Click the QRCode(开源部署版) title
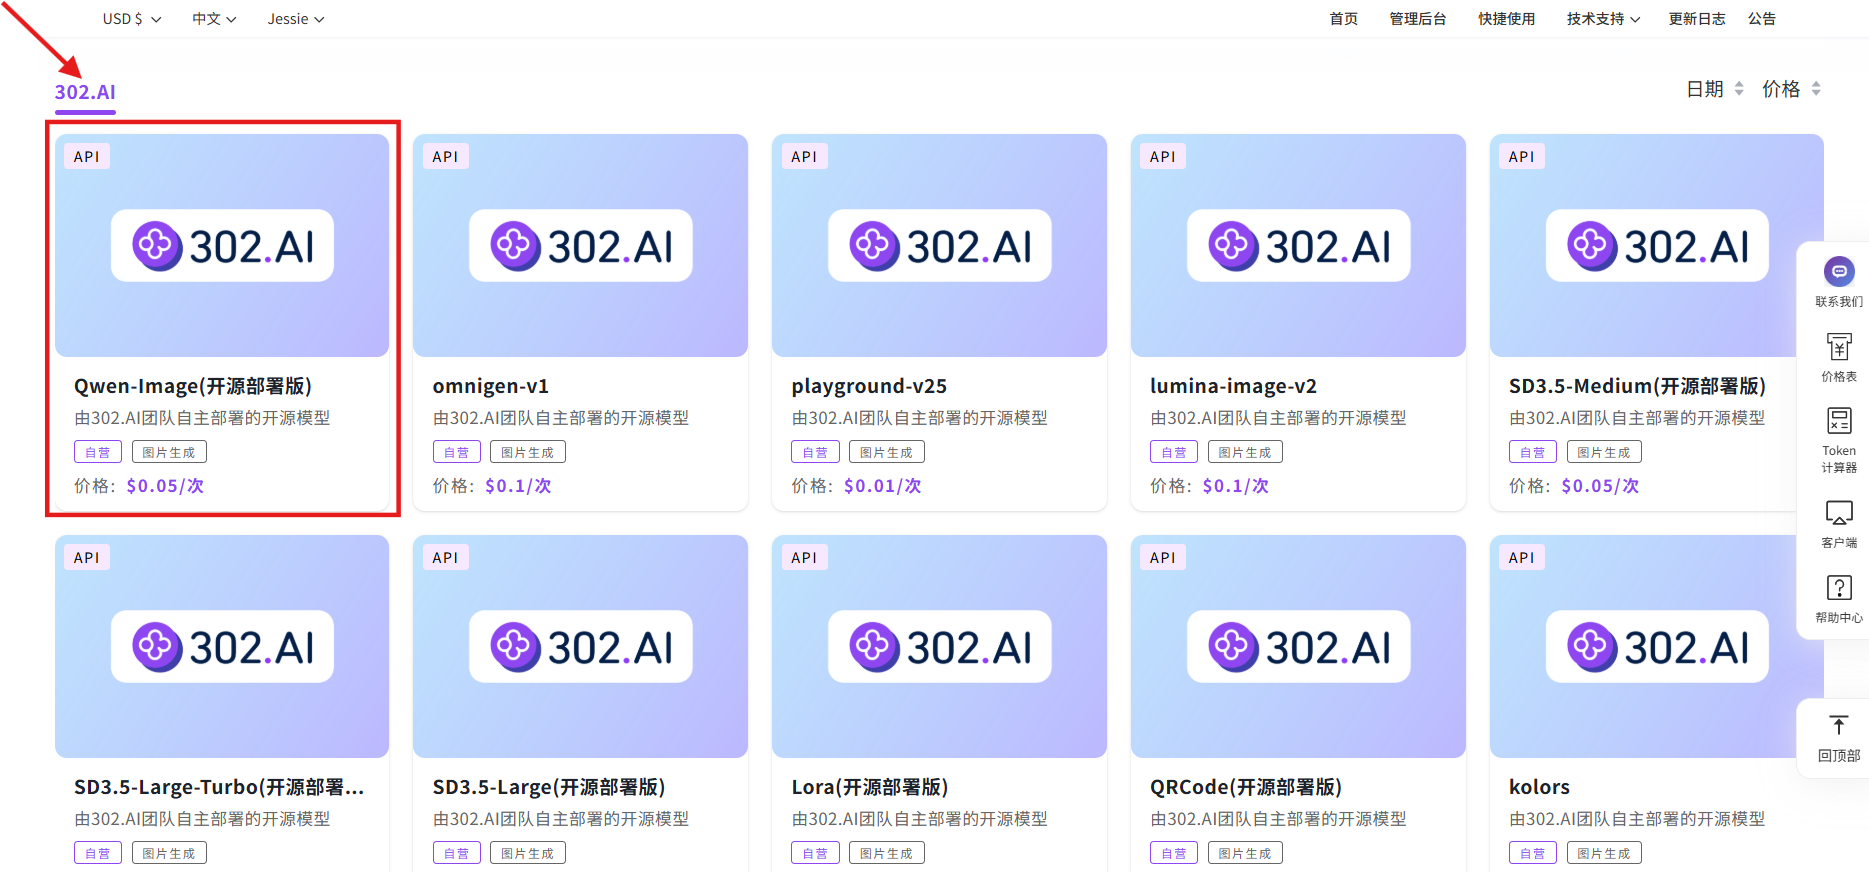The width and height of the screenshot is (1869, 872). point(1246,787)
